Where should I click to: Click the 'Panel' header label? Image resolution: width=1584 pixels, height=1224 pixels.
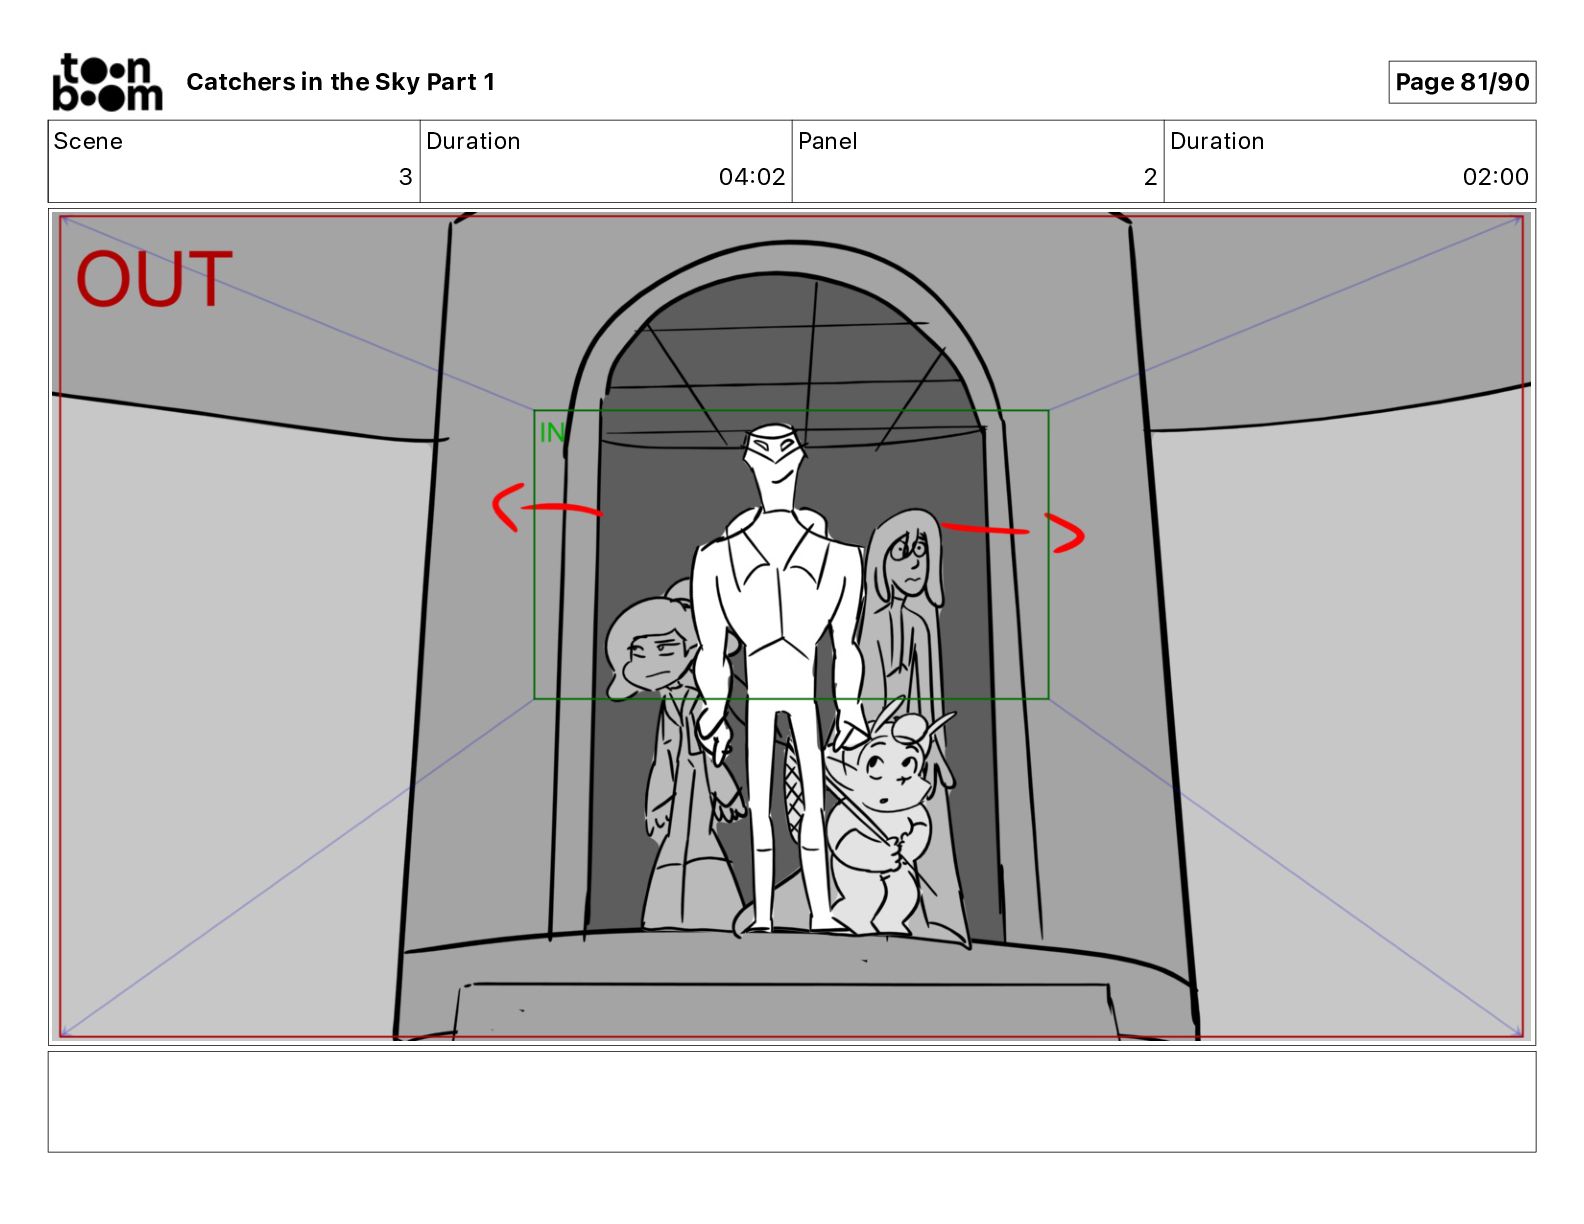tap(828, 141)
